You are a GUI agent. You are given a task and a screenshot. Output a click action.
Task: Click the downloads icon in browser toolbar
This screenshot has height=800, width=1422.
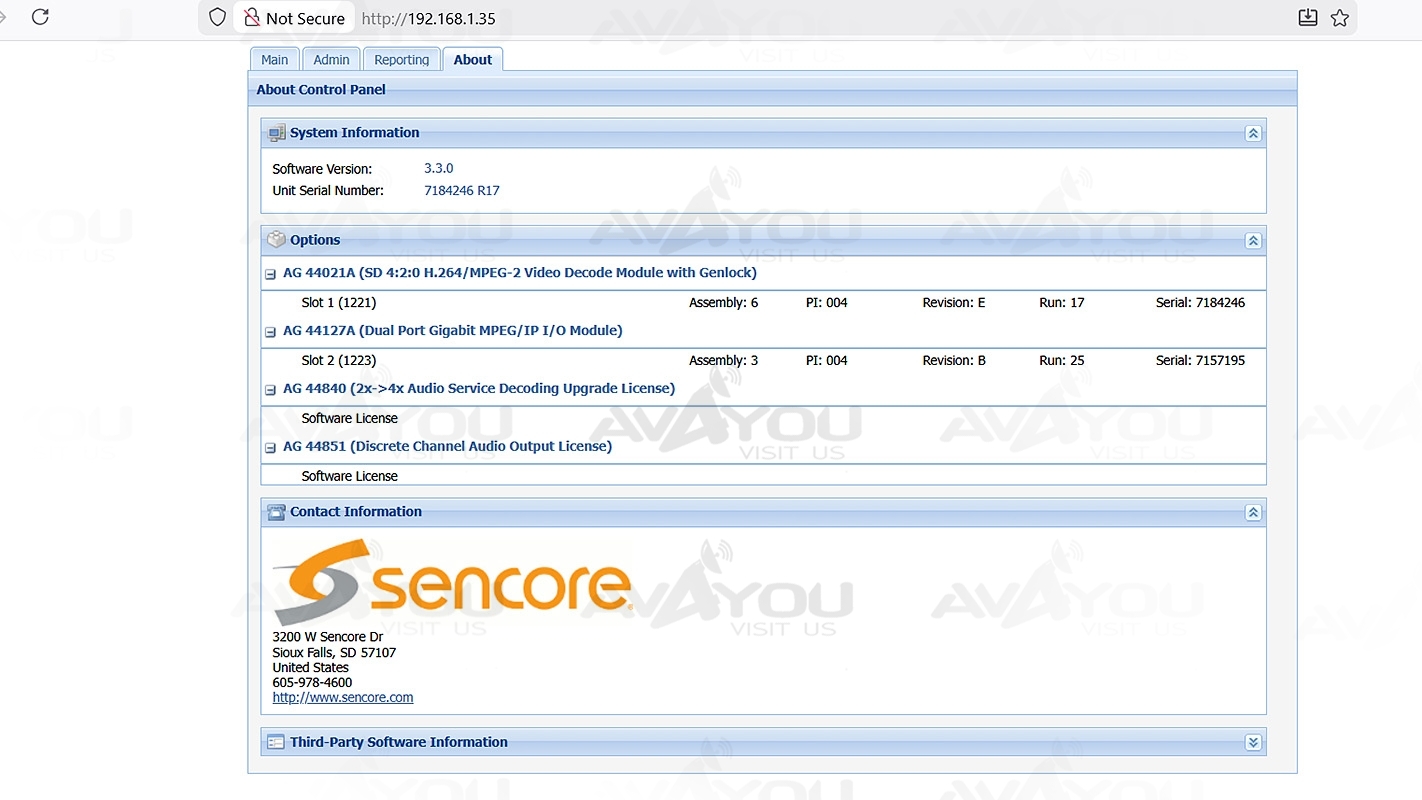pos(1307,17)
